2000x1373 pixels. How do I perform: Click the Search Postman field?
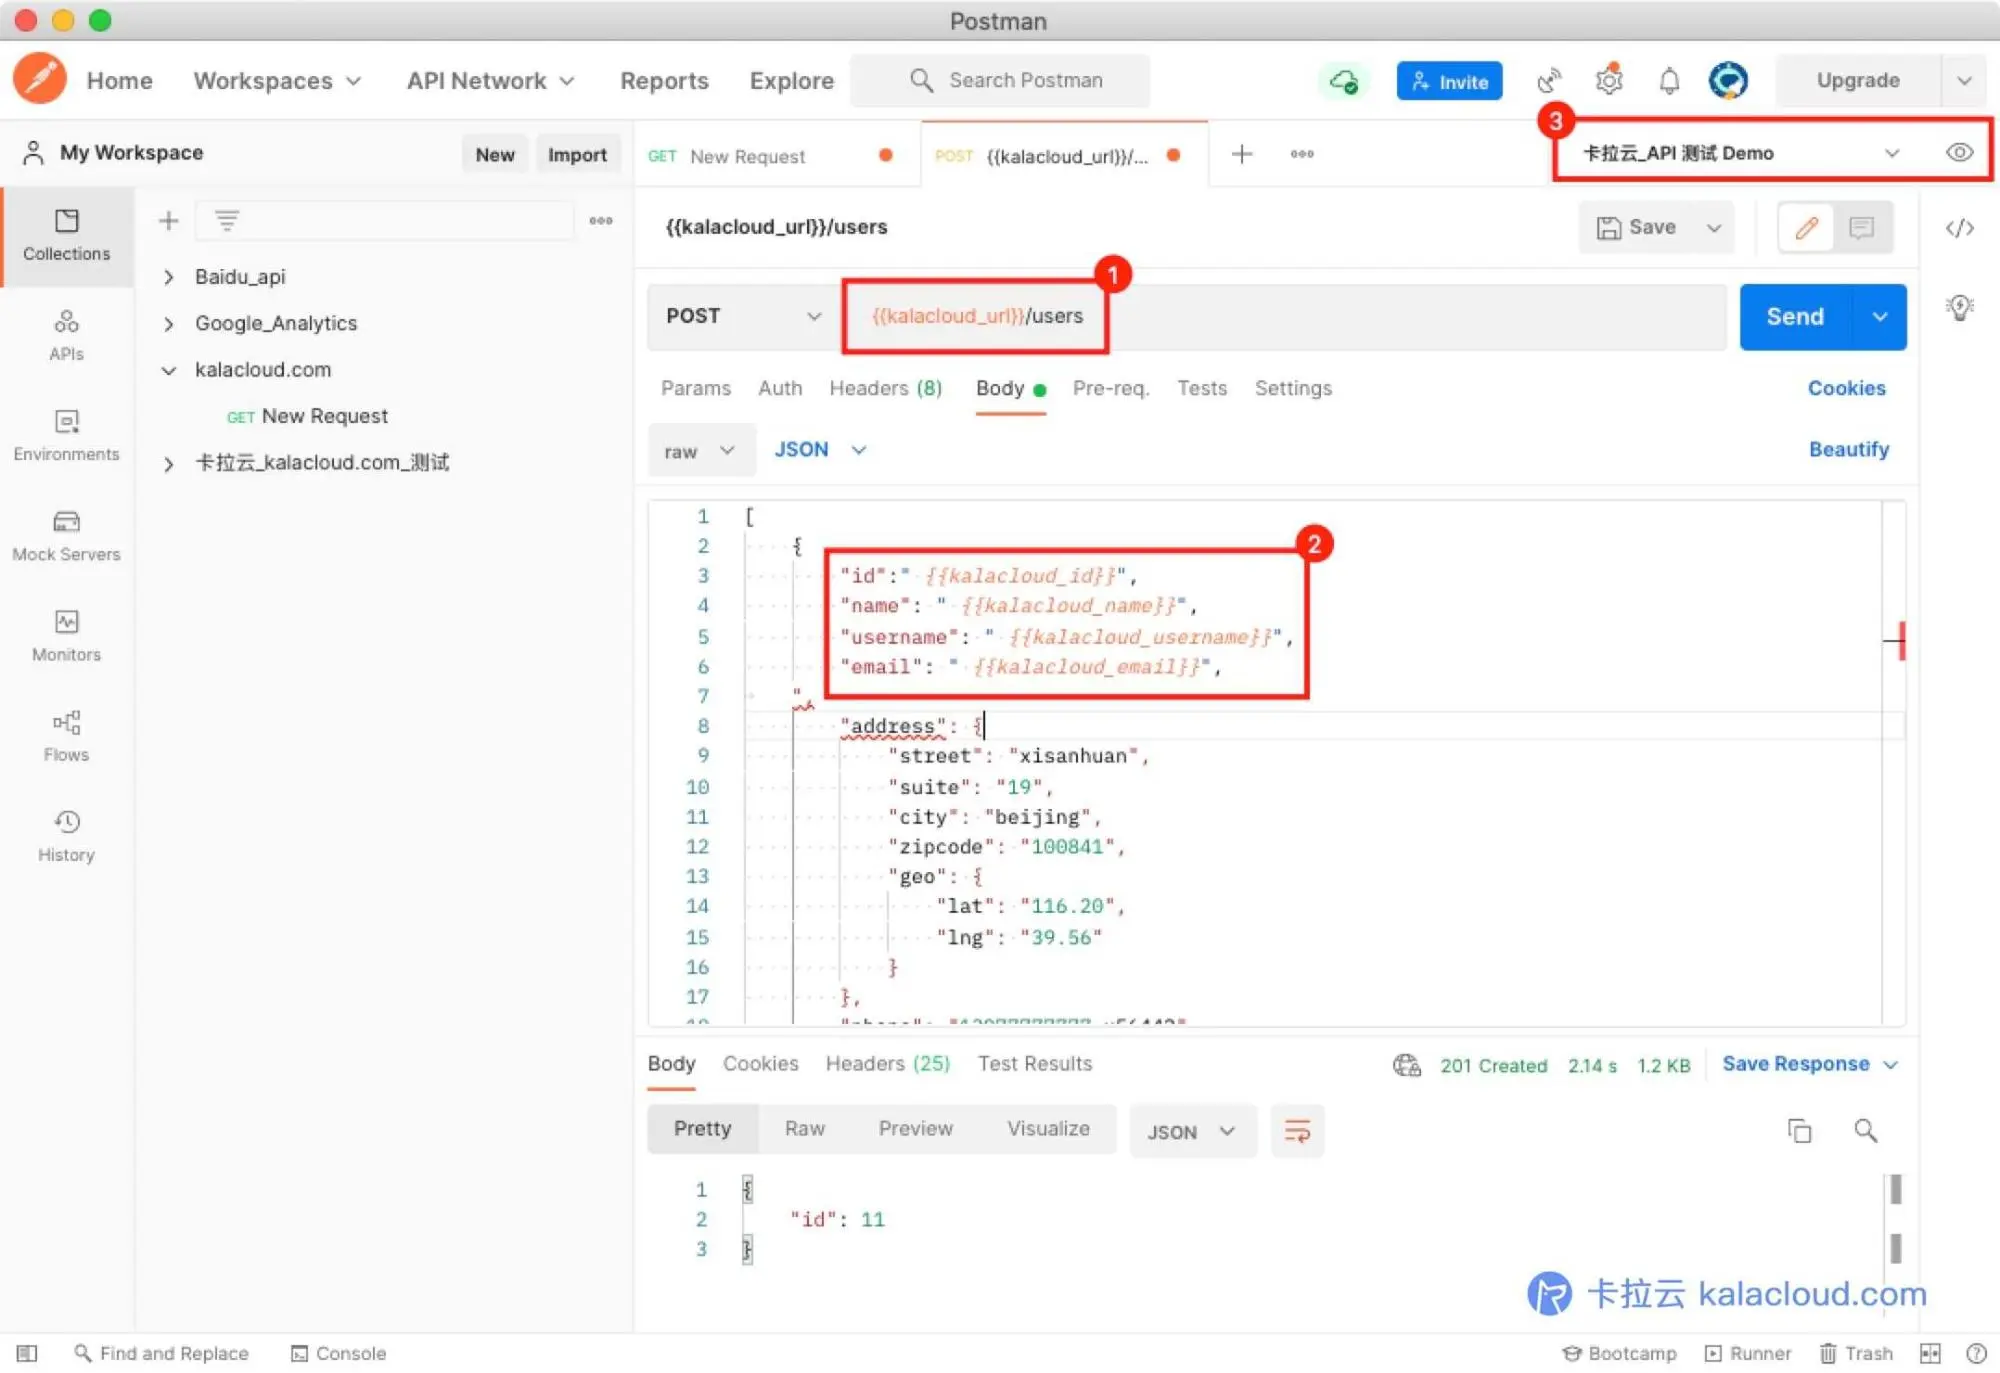click(x=1000, y=81)
